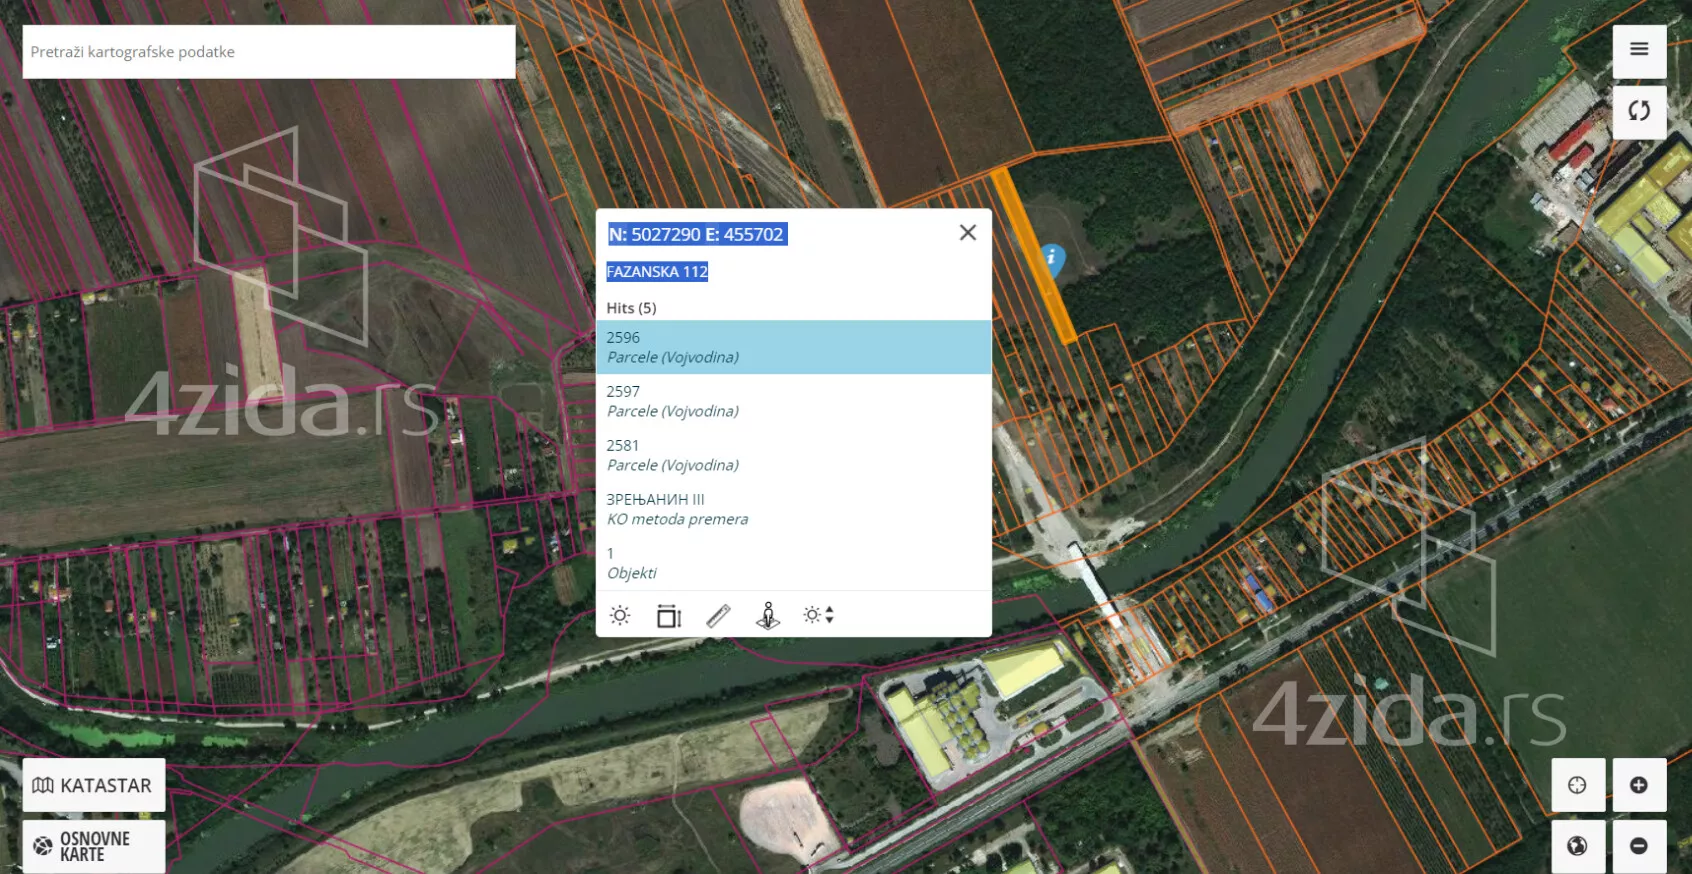
Task: Close the parcel info popup
Action: point(967,233)
